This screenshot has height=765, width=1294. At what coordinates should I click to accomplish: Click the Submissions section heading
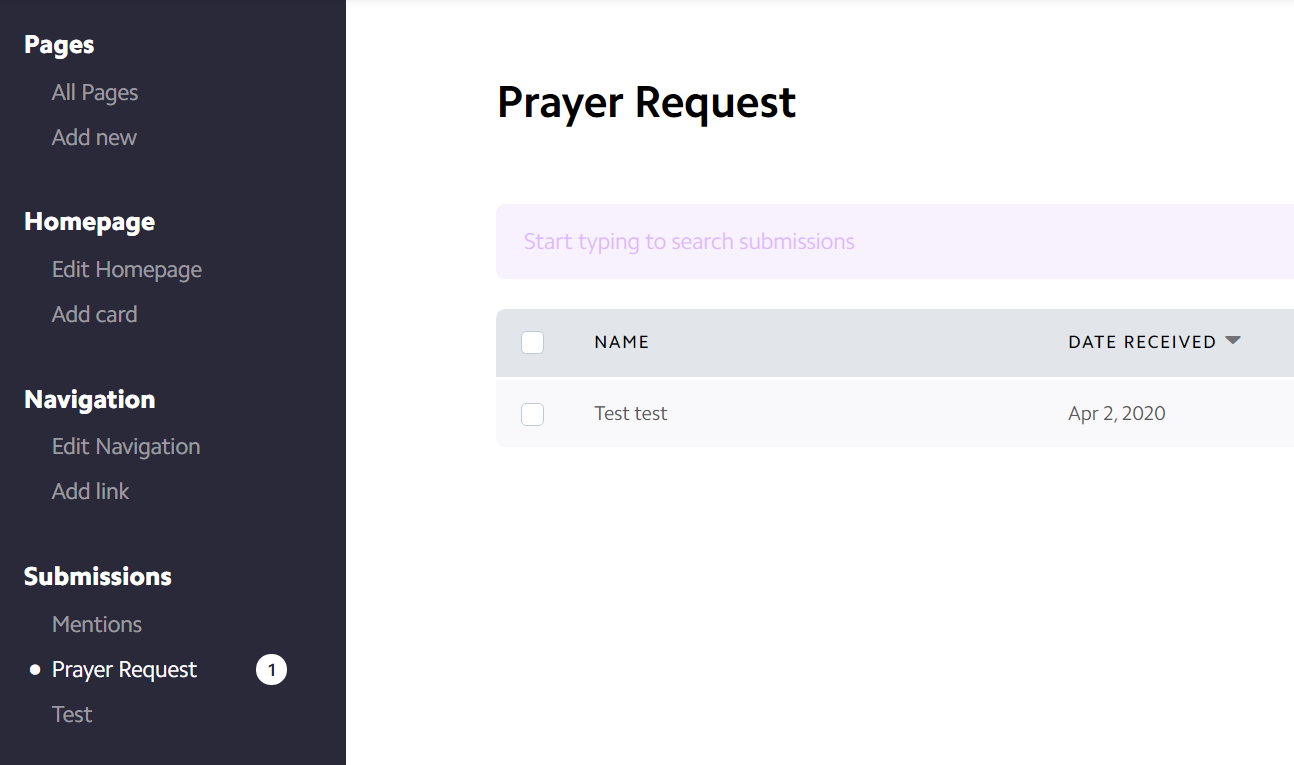pyautogui.click(x=98, y=577)
